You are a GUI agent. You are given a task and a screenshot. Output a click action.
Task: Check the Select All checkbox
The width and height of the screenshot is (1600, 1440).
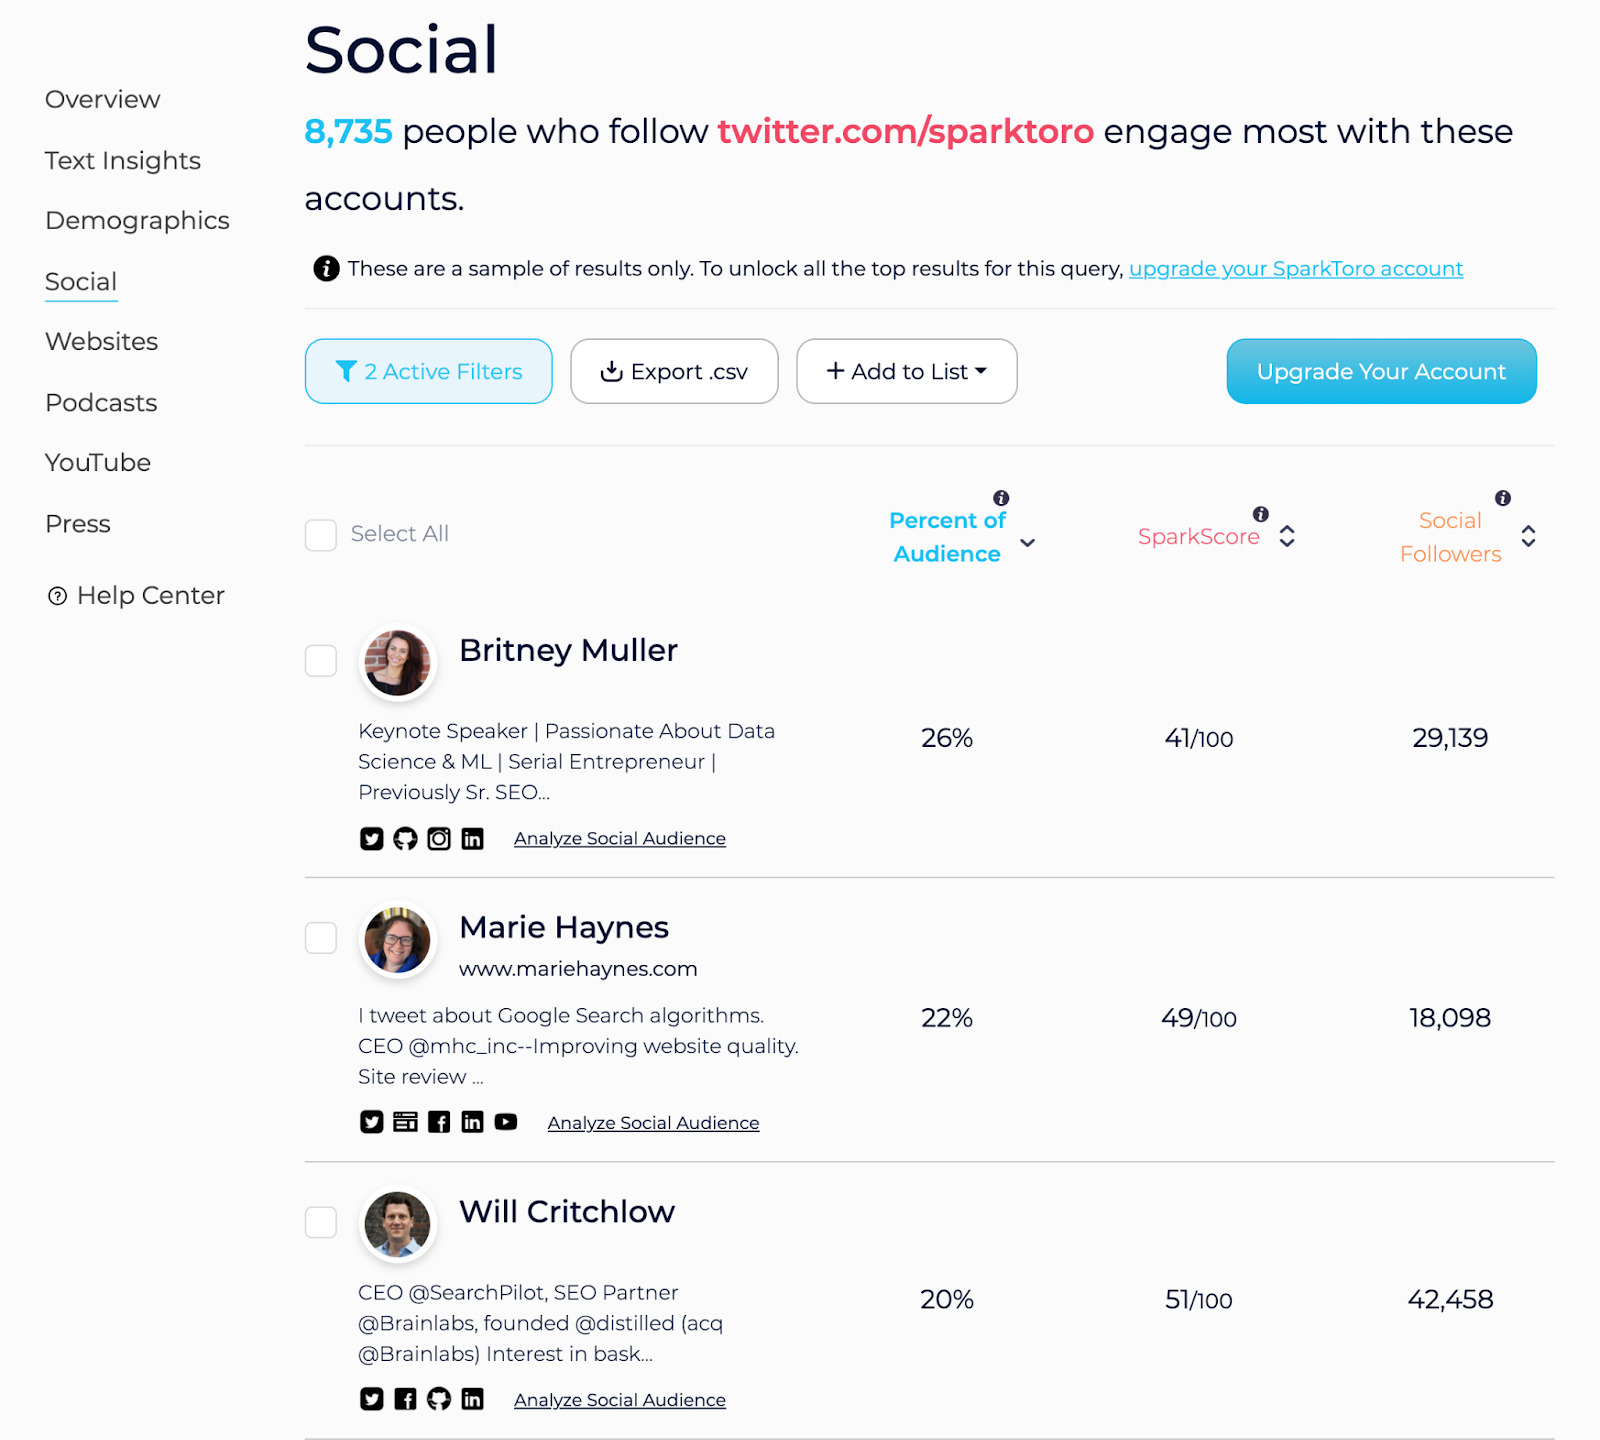(x=321, y=535)
